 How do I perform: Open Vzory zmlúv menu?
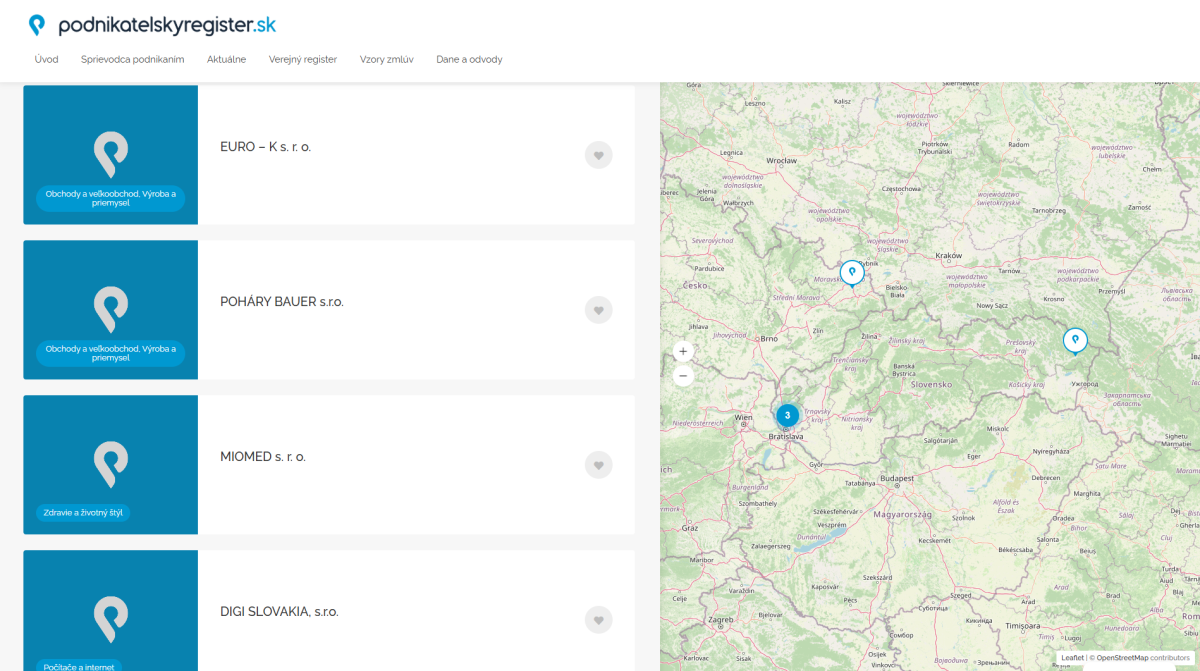pyautogui.click(x=387, y=59)
